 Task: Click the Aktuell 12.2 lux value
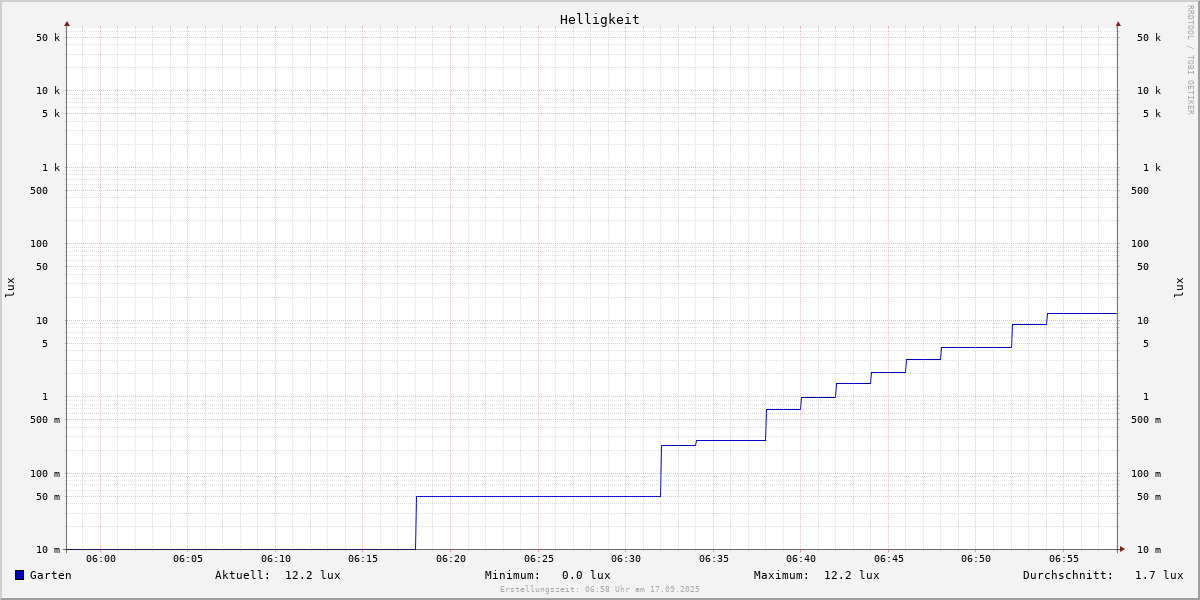312,575
